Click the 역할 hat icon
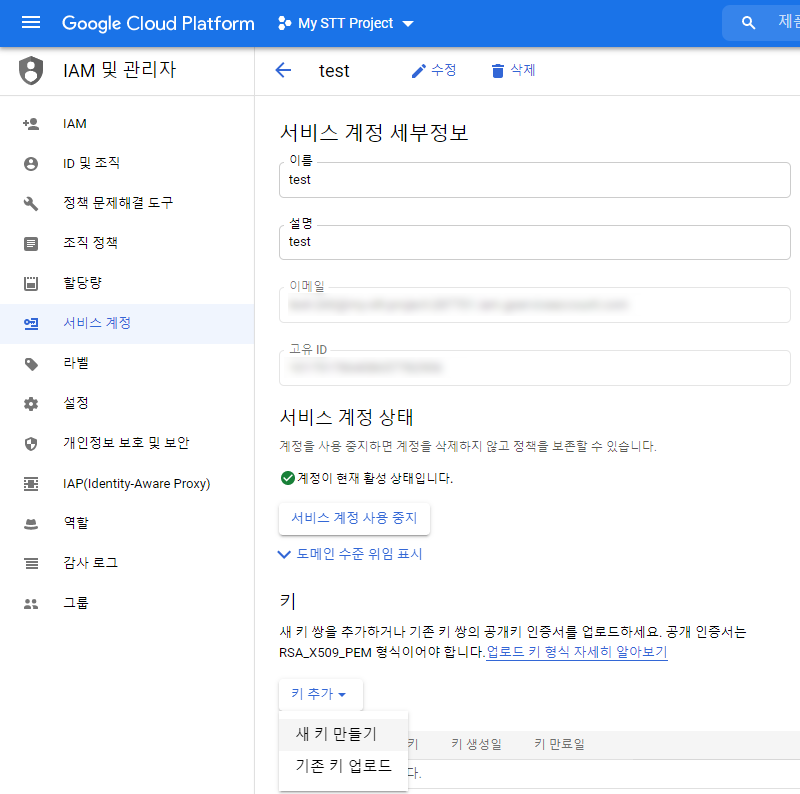This screenshot has height=794, width=800. [31, 524]
